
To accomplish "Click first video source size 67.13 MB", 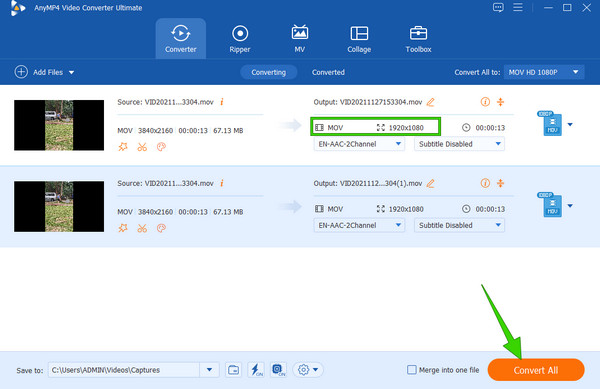I will tap(228, 130).
